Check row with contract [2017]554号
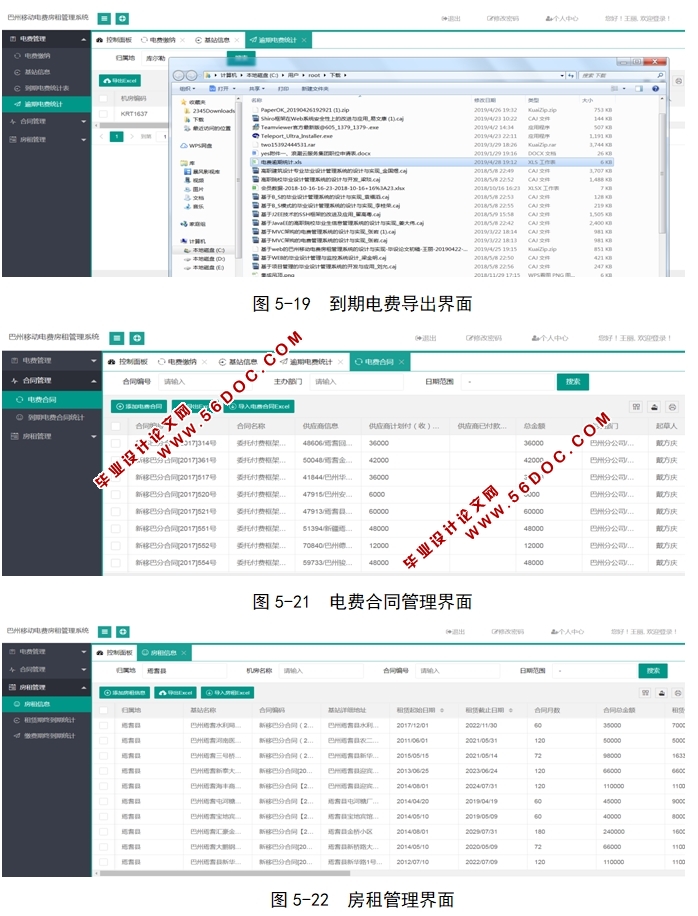Image resolution: width=698 pixels, height=916 pixels. (x=116, y=563)
